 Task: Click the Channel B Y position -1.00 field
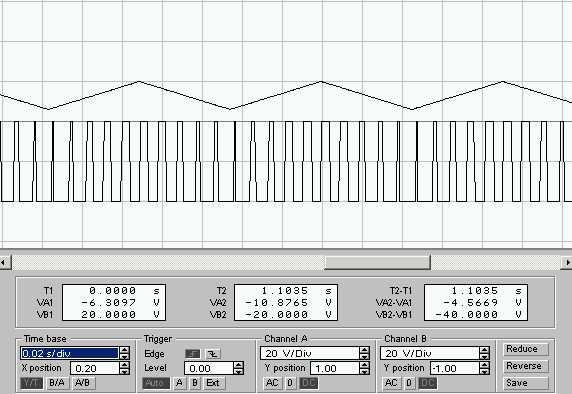[455, 368]
